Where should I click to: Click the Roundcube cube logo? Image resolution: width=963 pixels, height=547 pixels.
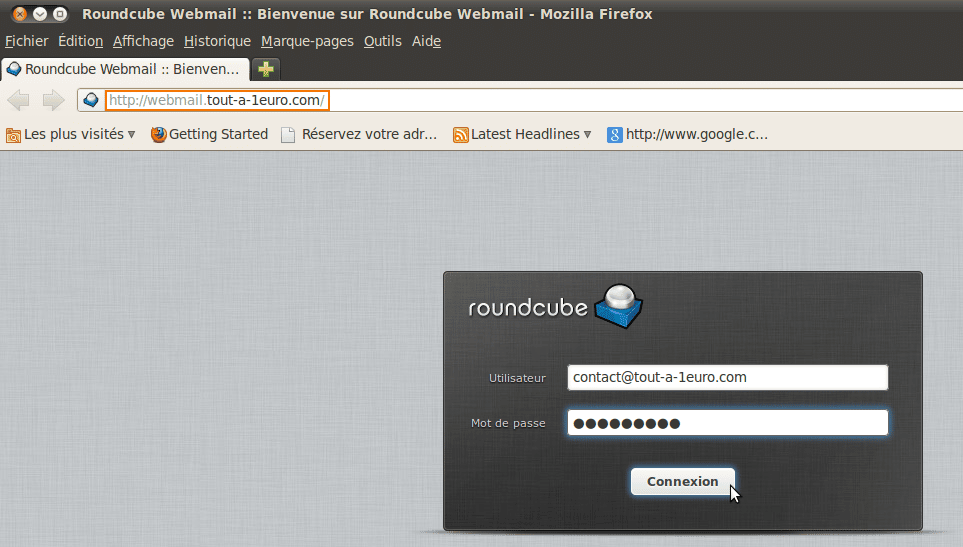click(618, 306)
